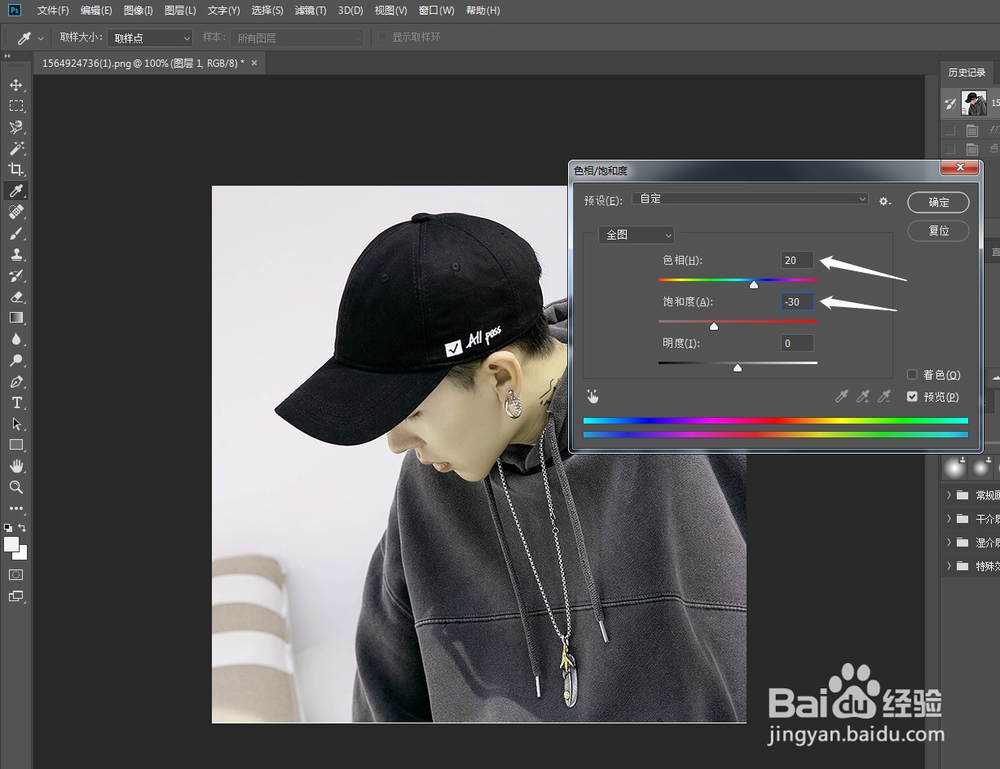
Task: Select the Clone Stamp tool
Action: (x=16, y=254)
